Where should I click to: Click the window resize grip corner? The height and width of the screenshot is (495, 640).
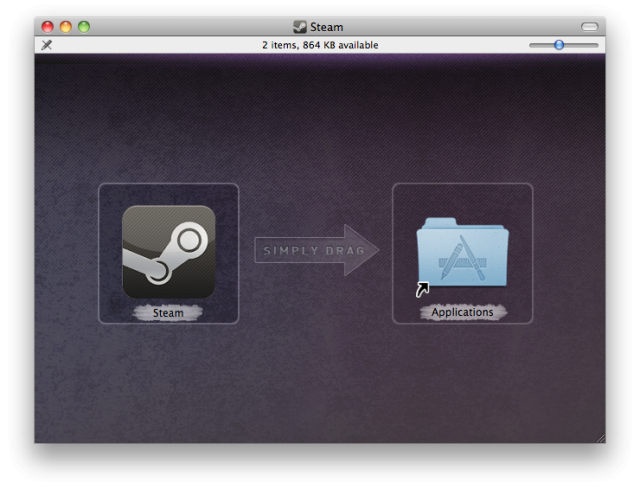[601, 439]
